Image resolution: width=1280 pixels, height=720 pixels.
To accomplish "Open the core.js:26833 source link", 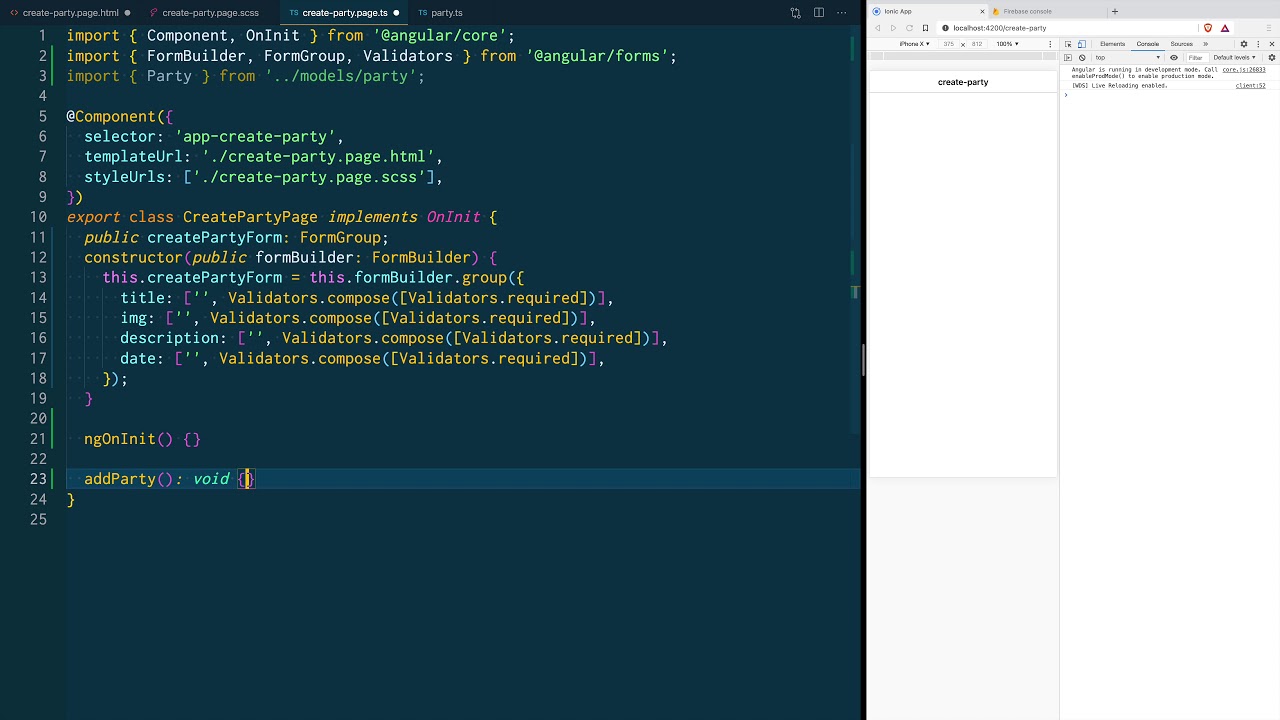I will coord(1244,69).
